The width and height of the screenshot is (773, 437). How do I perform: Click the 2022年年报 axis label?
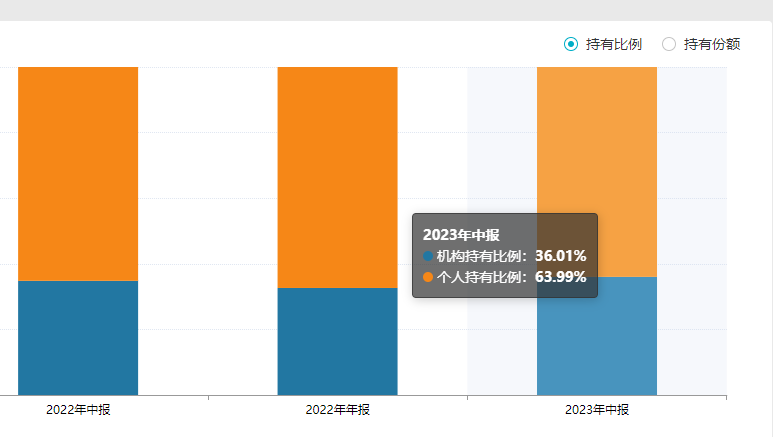click(x=337, y=409)
